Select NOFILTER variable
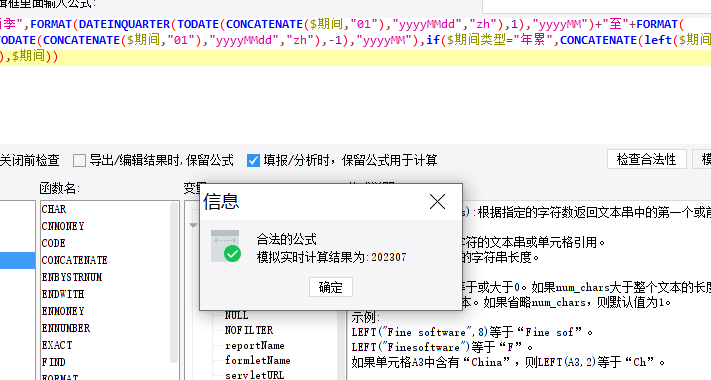711x380 pixels. pos(249,330)
